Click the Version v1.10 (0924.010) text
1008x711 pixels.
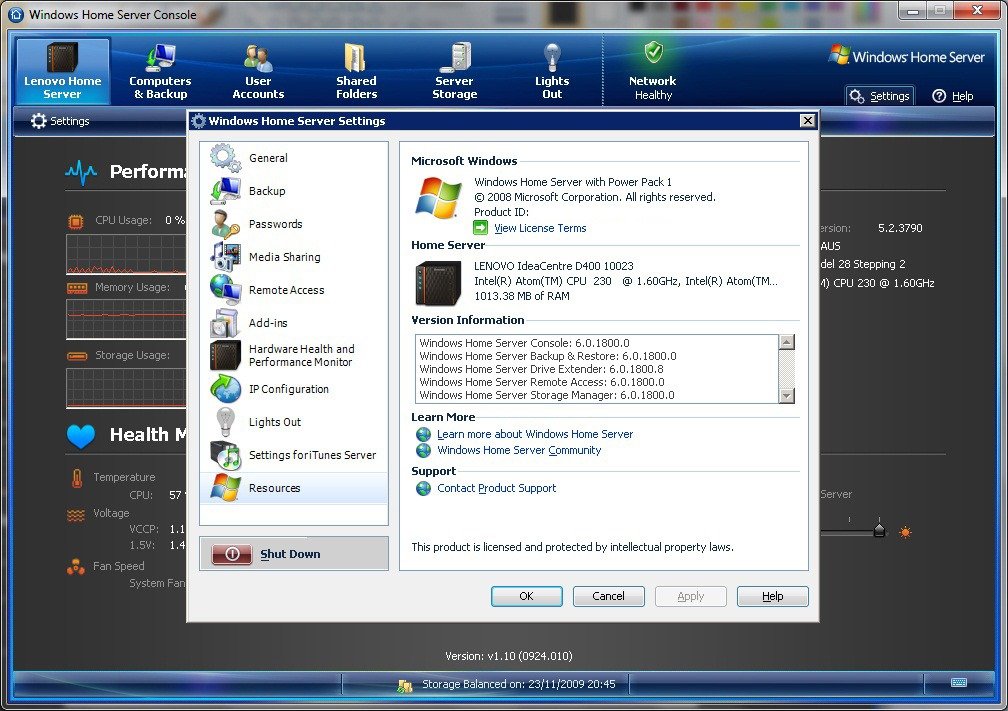coord(508,656)
